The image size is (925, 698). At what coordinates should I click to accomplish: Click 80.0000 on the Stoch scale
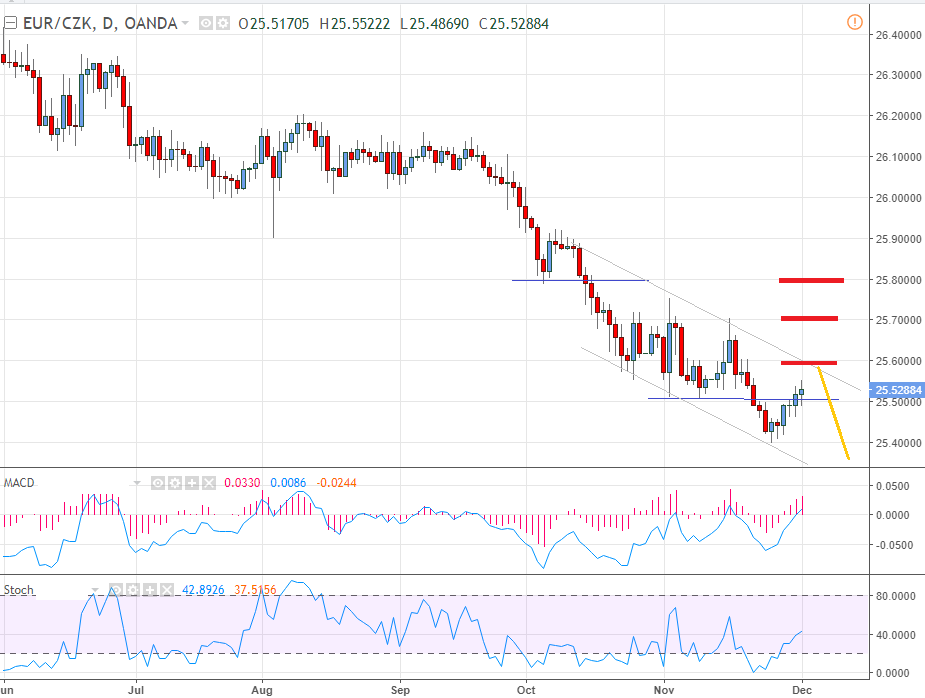pos(896,597)
